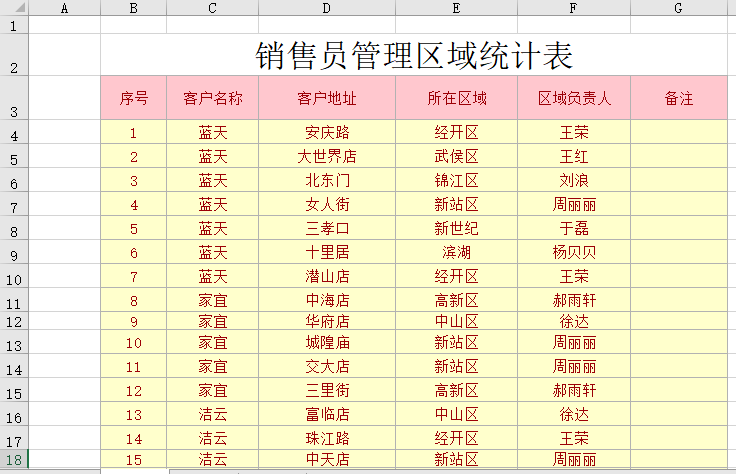Click the 城隍庙 address cell
Image resolution: width=736 pixels, height=474 pixels.
(x=327, y=343)
